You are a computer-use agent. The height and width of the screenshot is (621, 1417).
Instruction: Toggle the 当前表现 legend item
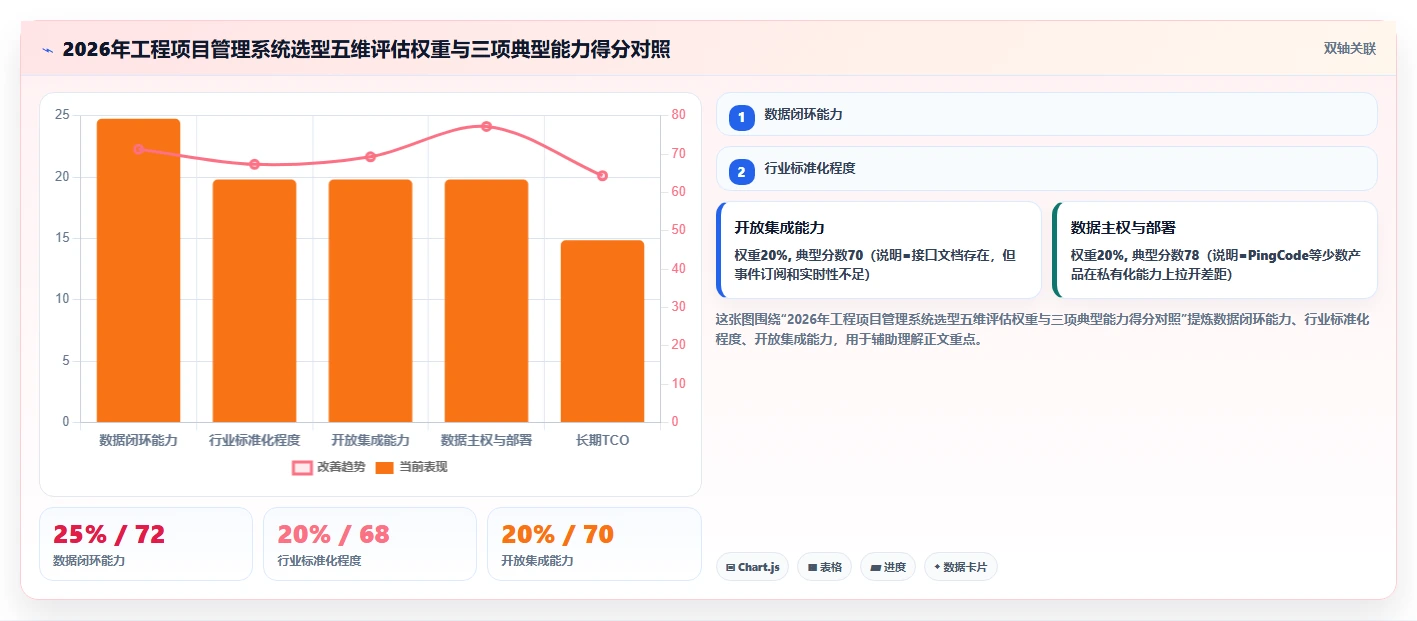[x=411, y=467]
